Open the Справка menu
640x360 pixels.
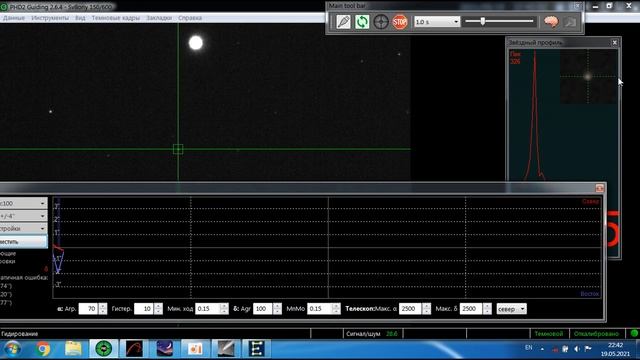(x=190, y=18)
